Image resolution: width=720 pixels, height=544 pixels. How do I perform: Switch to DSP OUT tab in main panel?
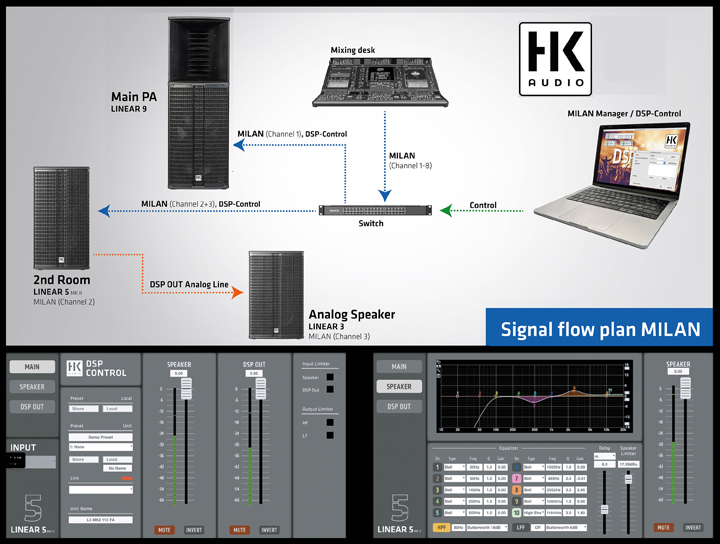[x=32, y=407]
